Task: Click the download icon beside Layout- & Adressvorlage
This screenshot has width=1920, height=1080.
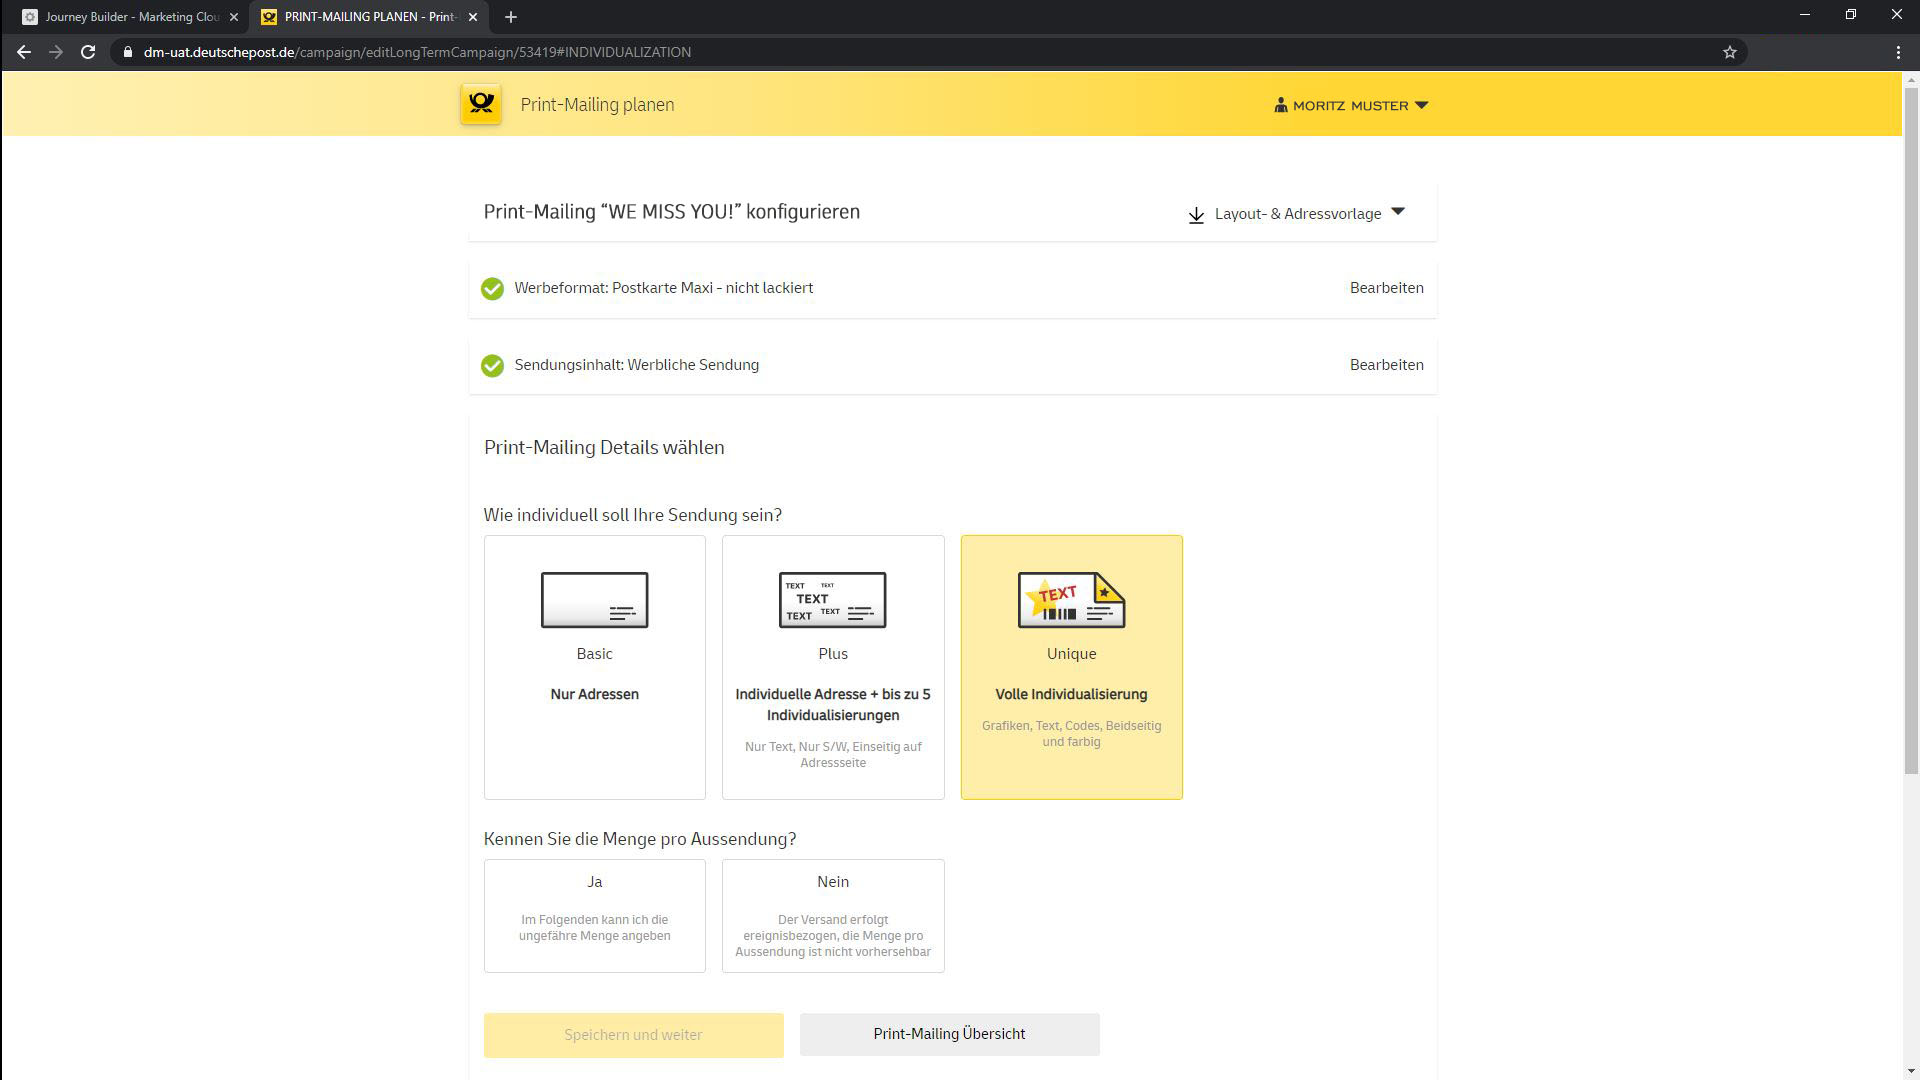Action: click(1196, 215)
